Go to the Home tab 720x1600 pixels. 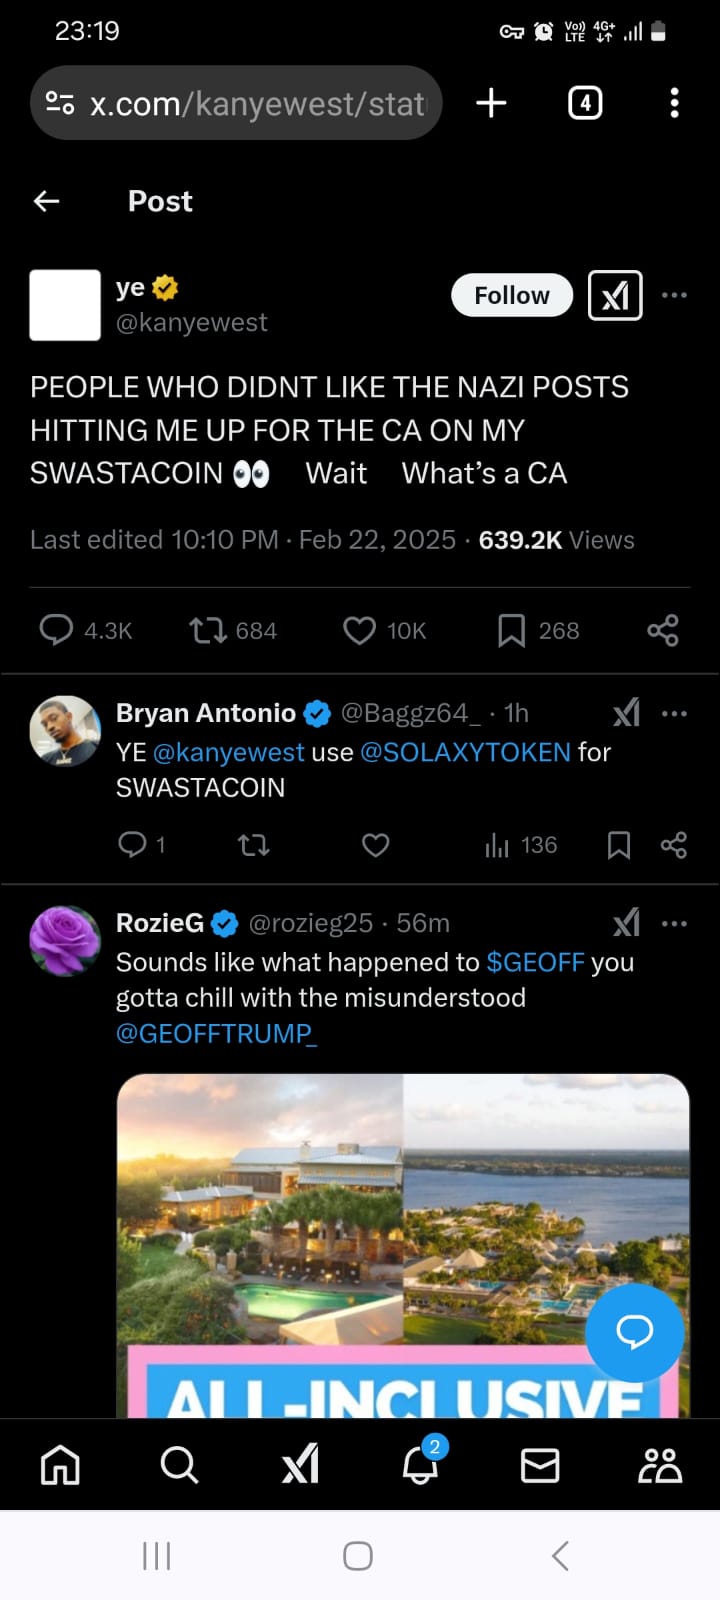pos(60,1466)
